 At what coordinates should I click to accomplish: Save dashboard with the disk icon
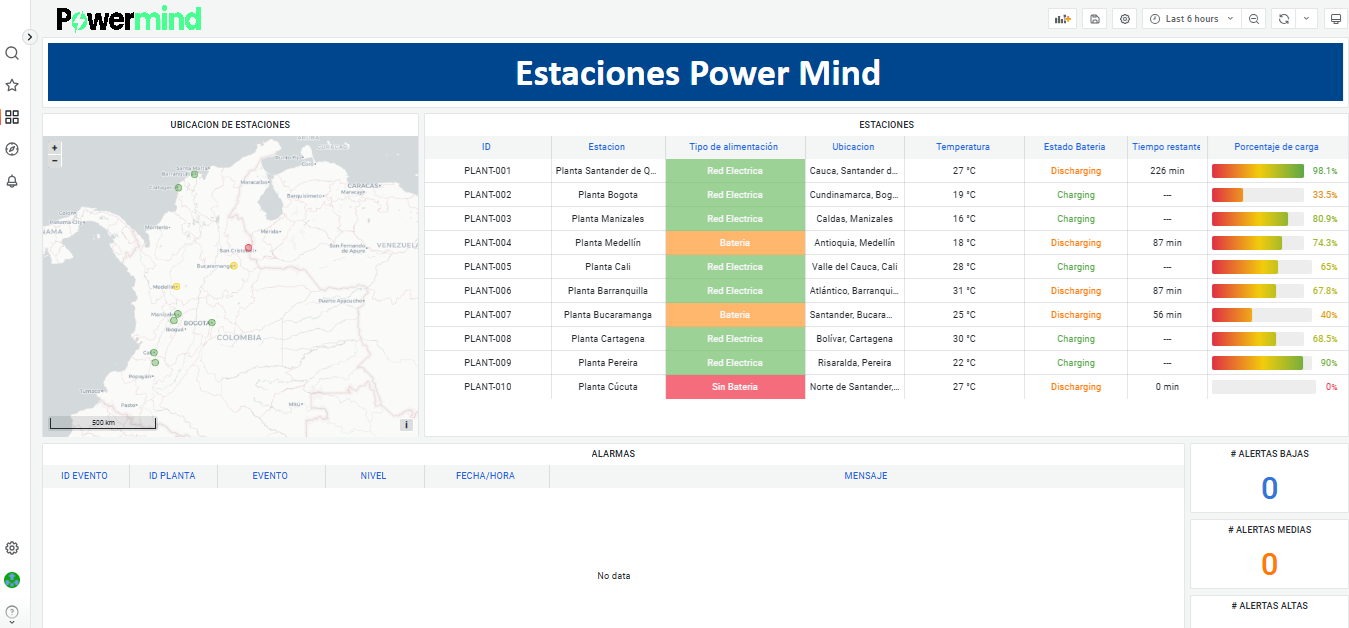tap(1094, 19)
